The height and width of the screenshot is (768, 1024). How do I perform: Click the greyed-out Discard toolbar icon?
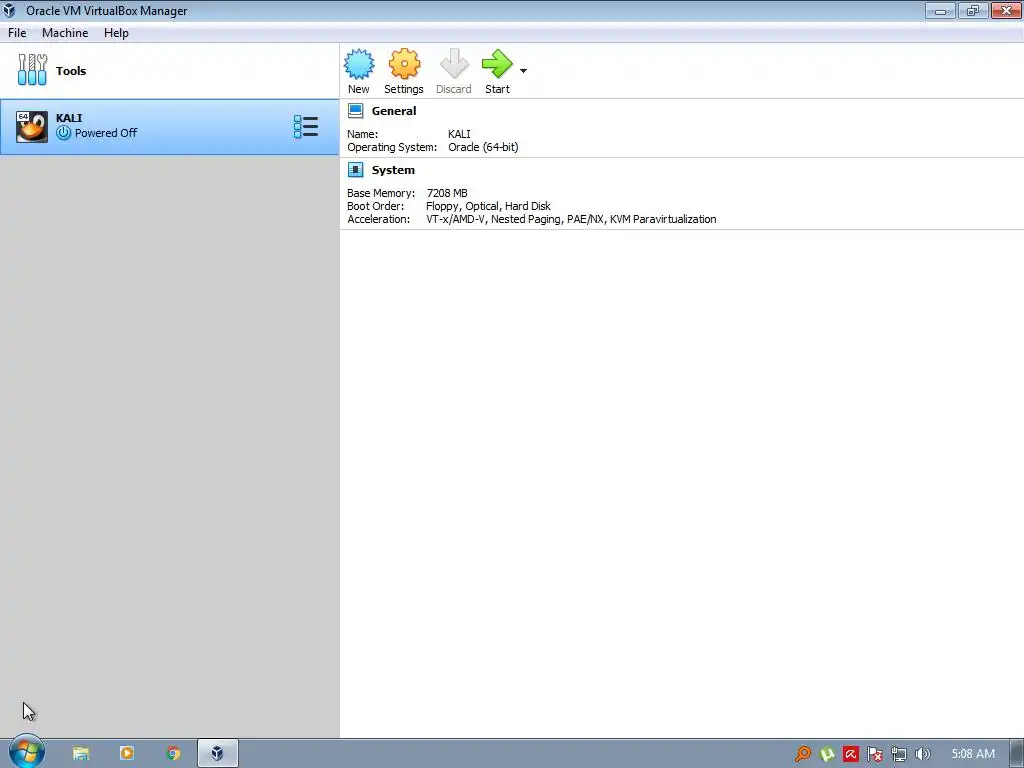454,64
